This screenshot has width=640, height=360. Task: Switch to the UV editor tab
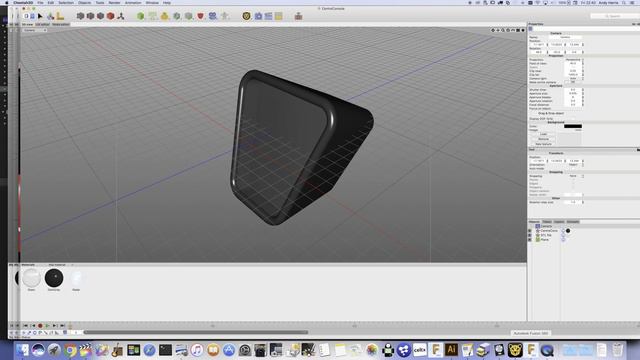pos(42,24)
